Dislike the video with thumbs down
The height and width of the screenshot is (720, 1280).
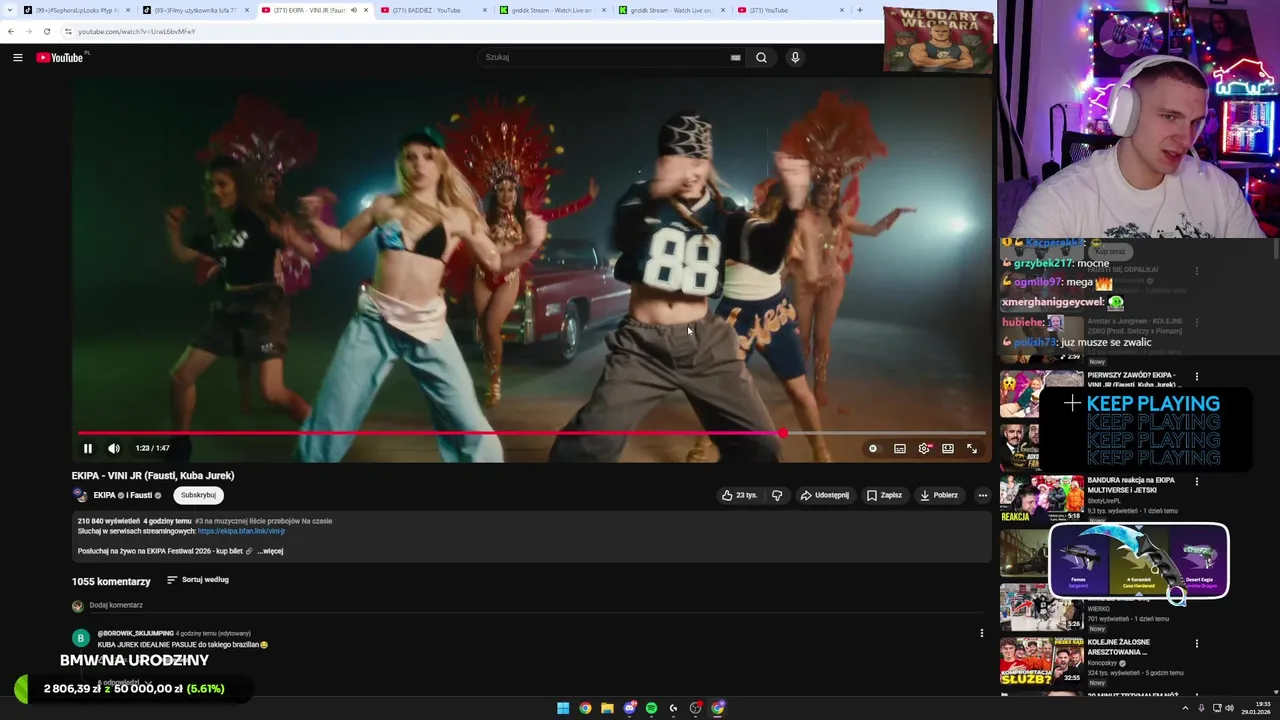(x=777, y=495)
